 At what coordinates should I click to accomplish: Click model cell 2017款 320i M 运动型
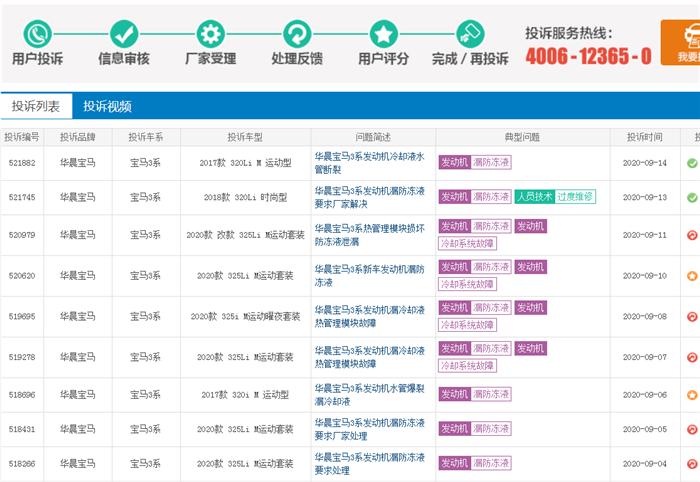(245, 395)
